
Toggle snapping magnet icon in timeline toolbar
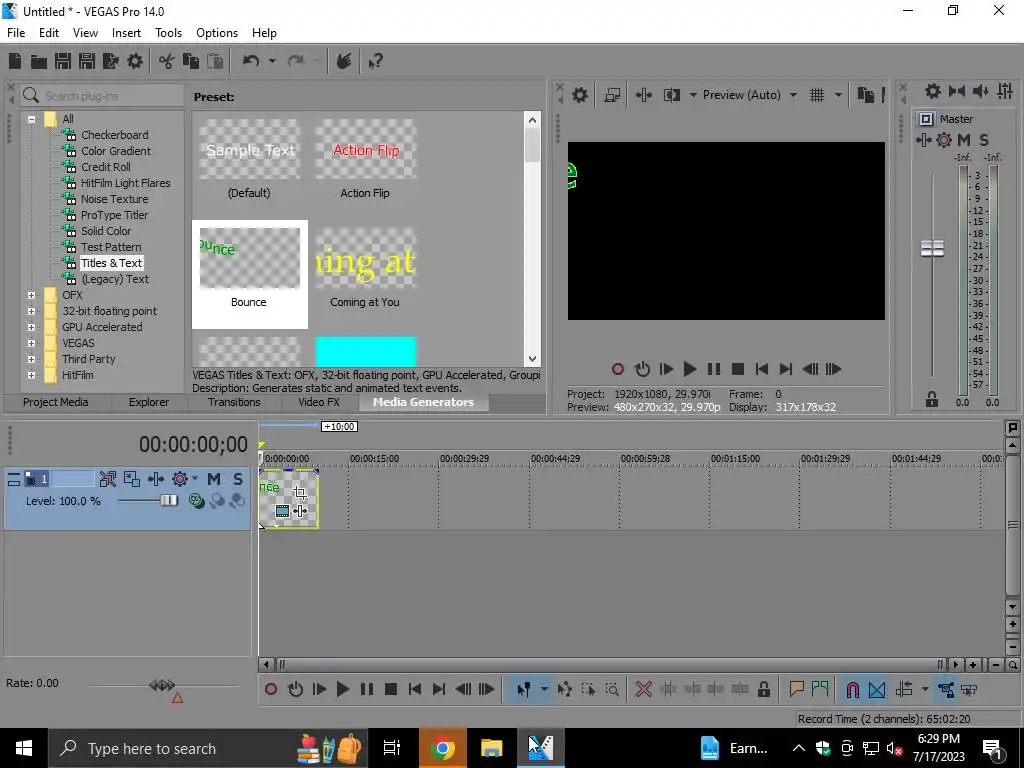coord(853,689)
